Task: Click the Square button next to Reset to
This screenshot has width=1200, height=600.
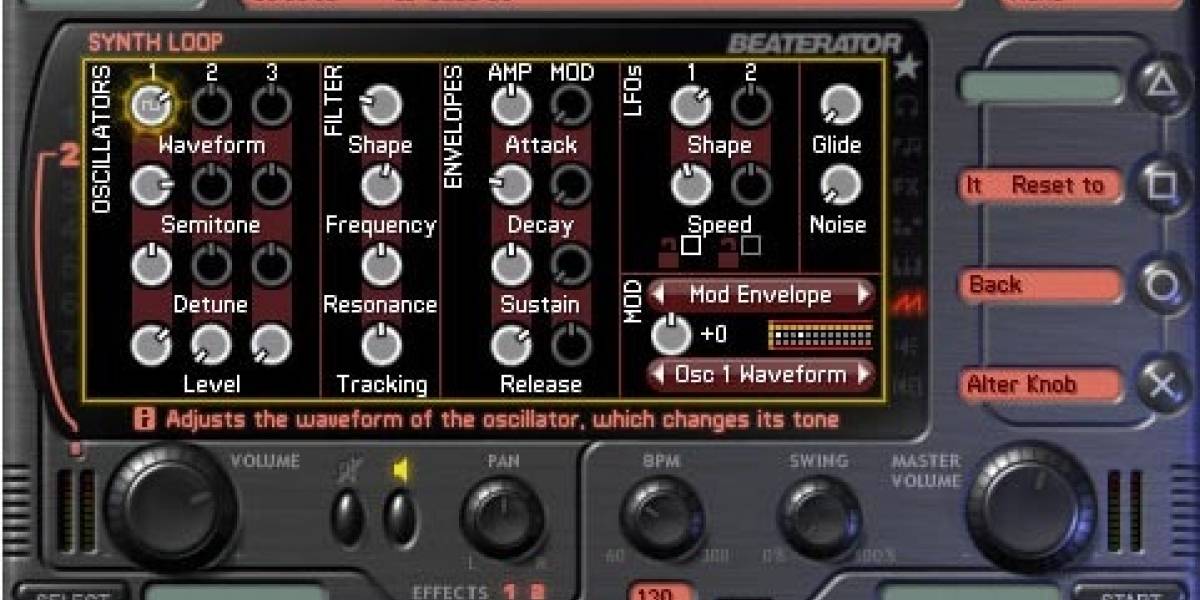Action: point(1160,185)
